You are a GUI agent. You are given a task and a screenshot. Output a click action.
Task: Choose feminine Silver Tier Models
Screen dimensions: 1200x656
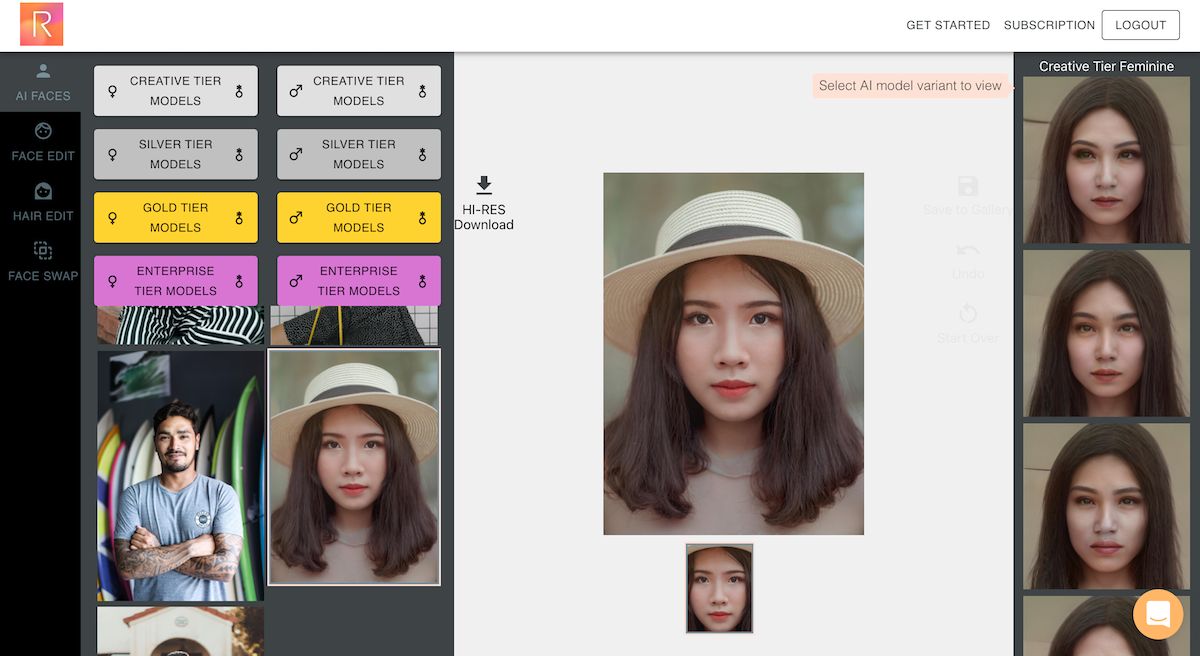pos(176,154)
